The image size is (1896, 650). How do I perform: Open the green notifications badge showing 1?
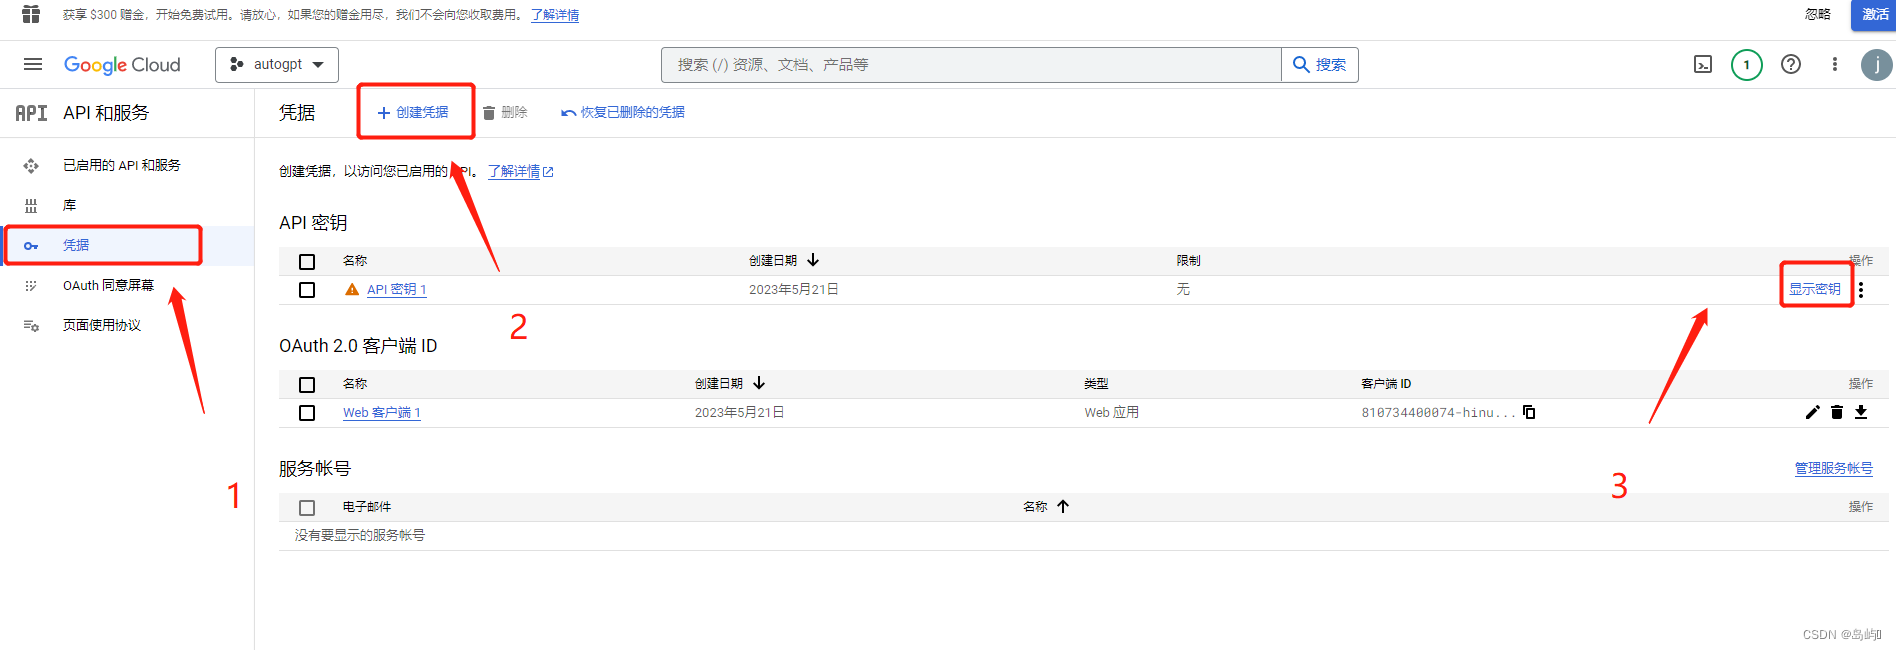[x=1747, y=65]
